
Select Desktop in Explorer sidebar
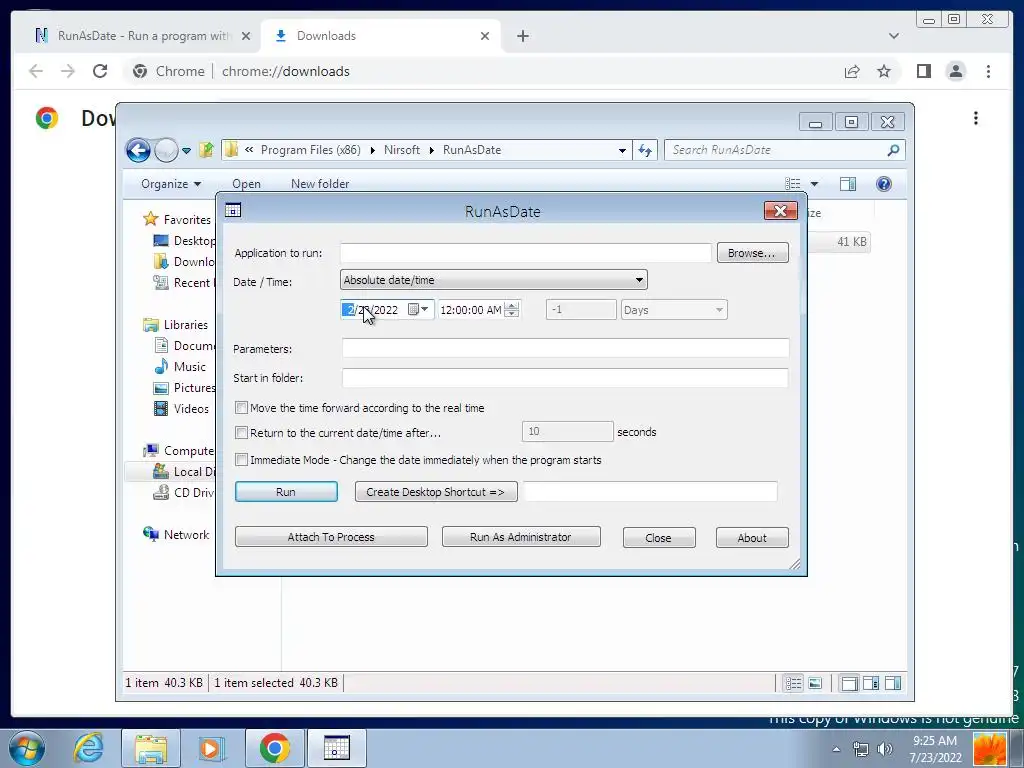[184, 240]
